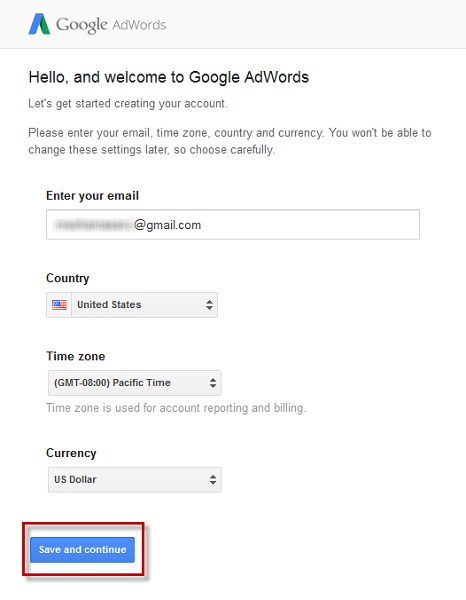Click the Time zone selector arrows

click(213, 383)
